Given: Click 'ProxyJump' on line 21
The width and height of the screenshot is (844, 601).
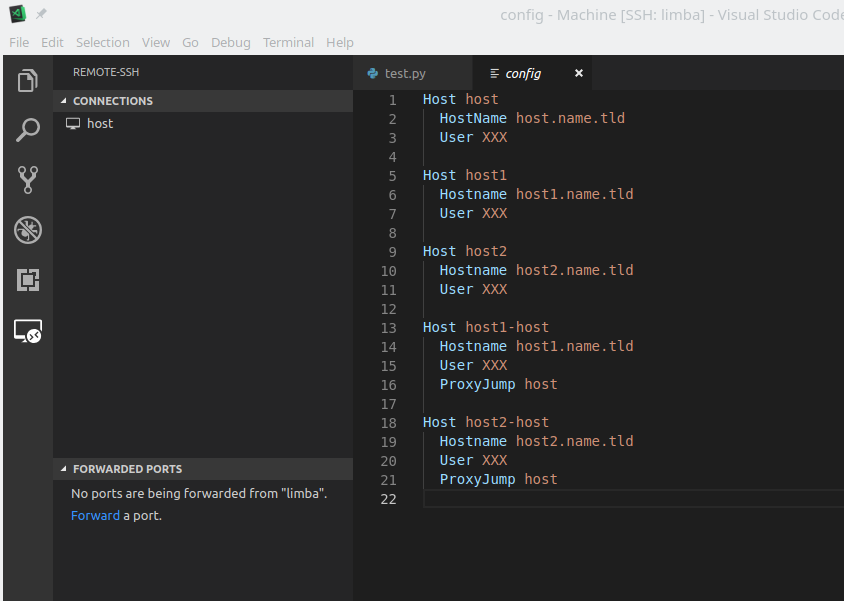Looking at the screenshot, I should [x=477, y=479].
